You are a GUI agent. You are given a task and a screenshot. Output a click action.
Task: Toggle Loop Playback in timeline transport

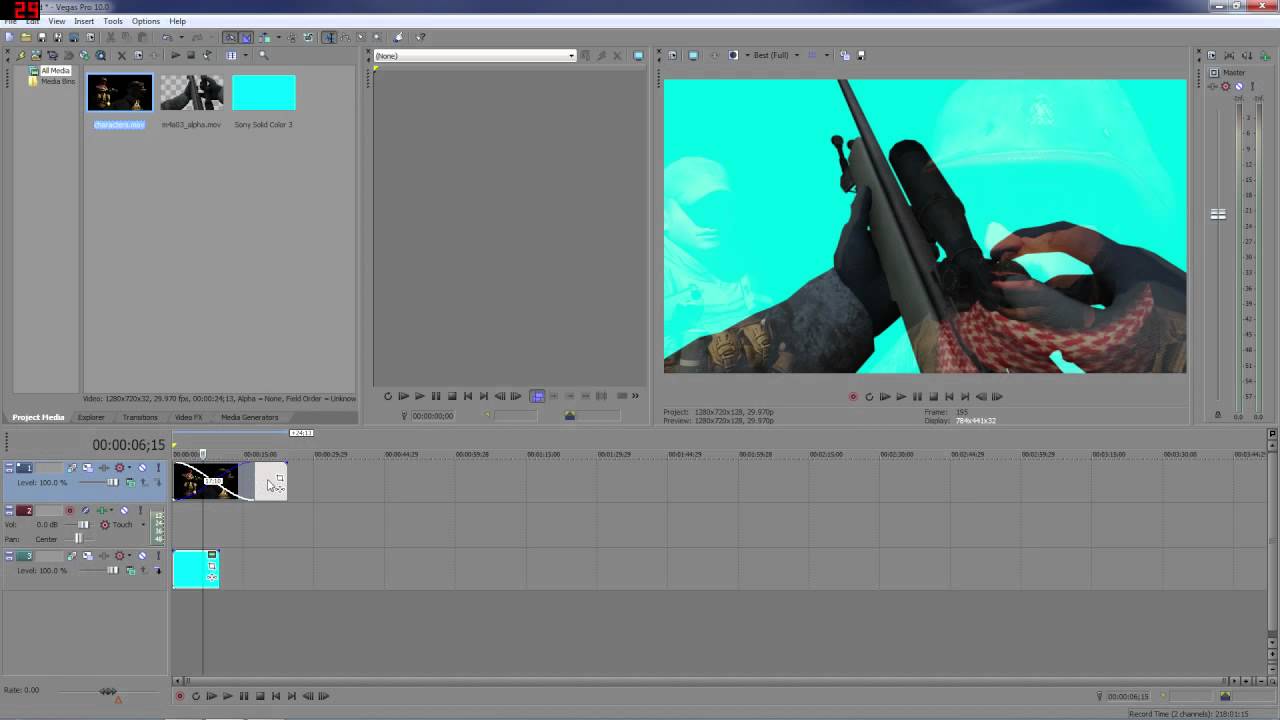pyautogui.click(x=195, y=696)
